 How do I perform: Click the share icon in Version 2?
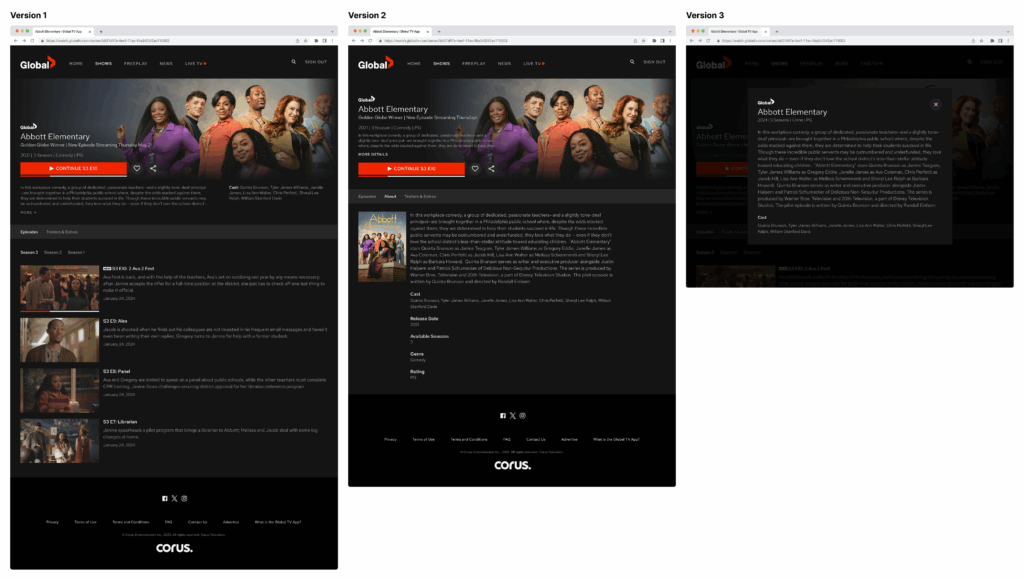(x=490, y=168)
